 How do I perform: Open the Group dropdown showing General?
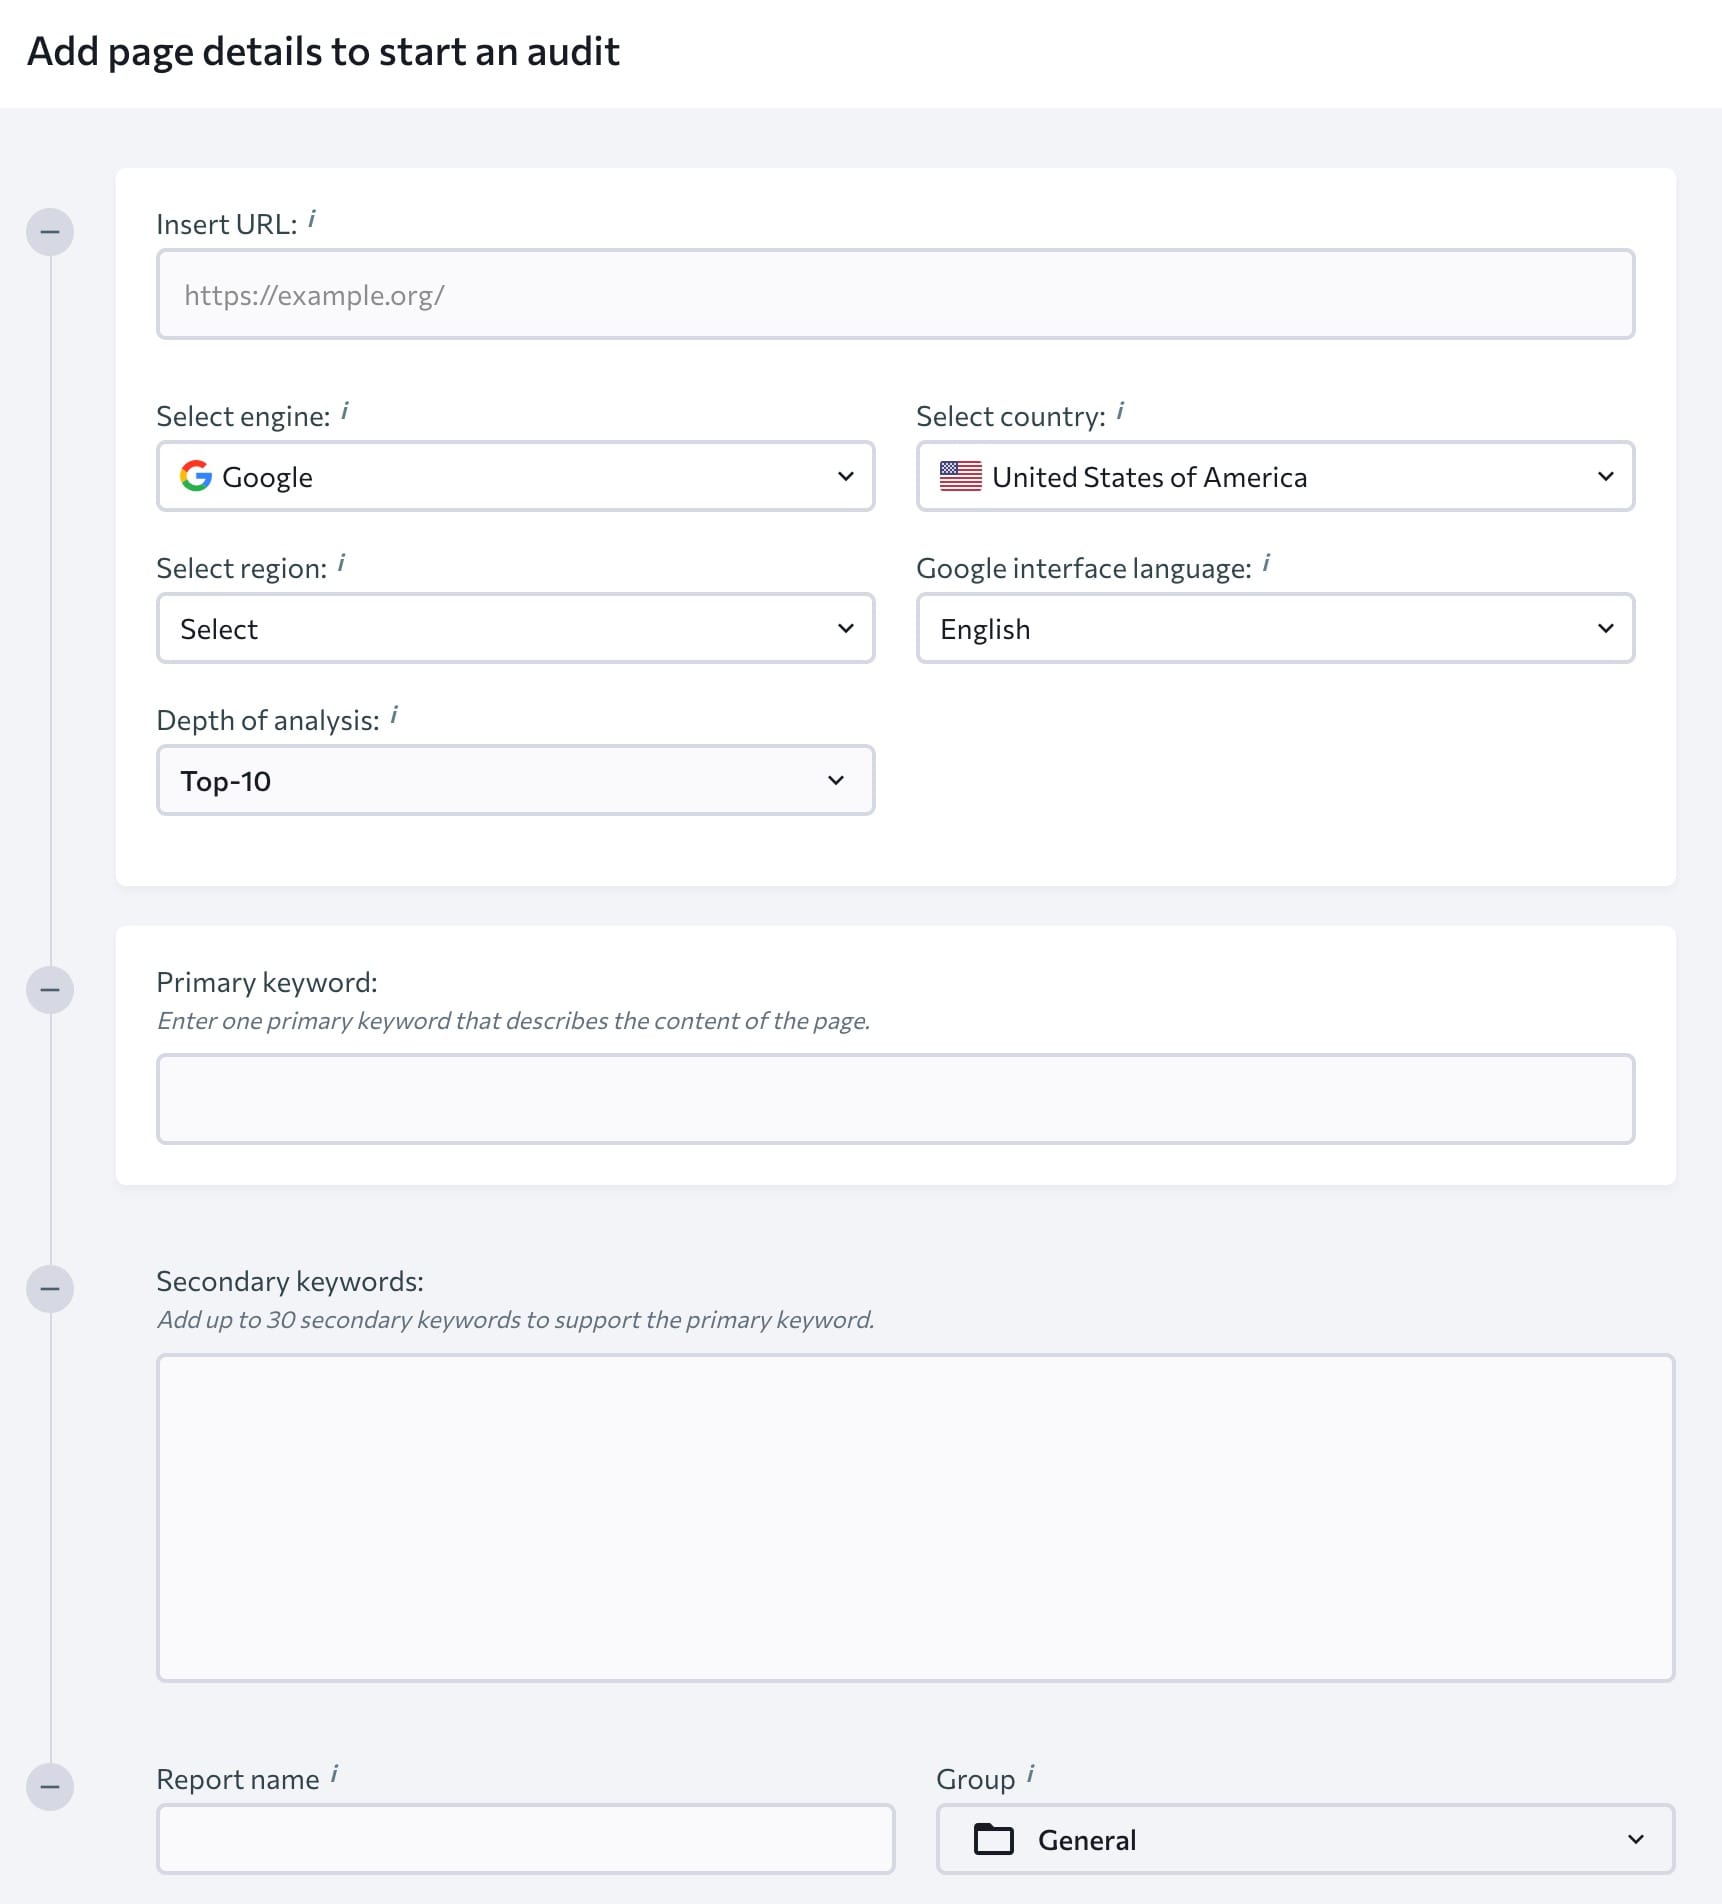[1305, 1839]
